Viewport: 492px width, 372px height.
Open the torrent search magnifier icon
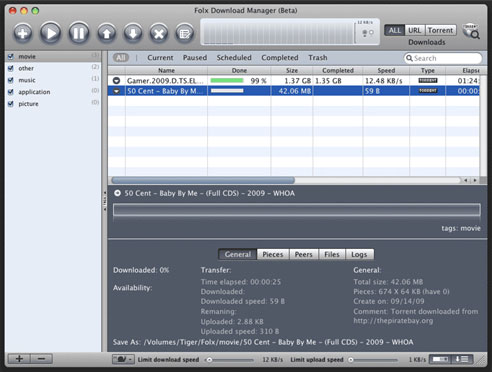[471, 31]
